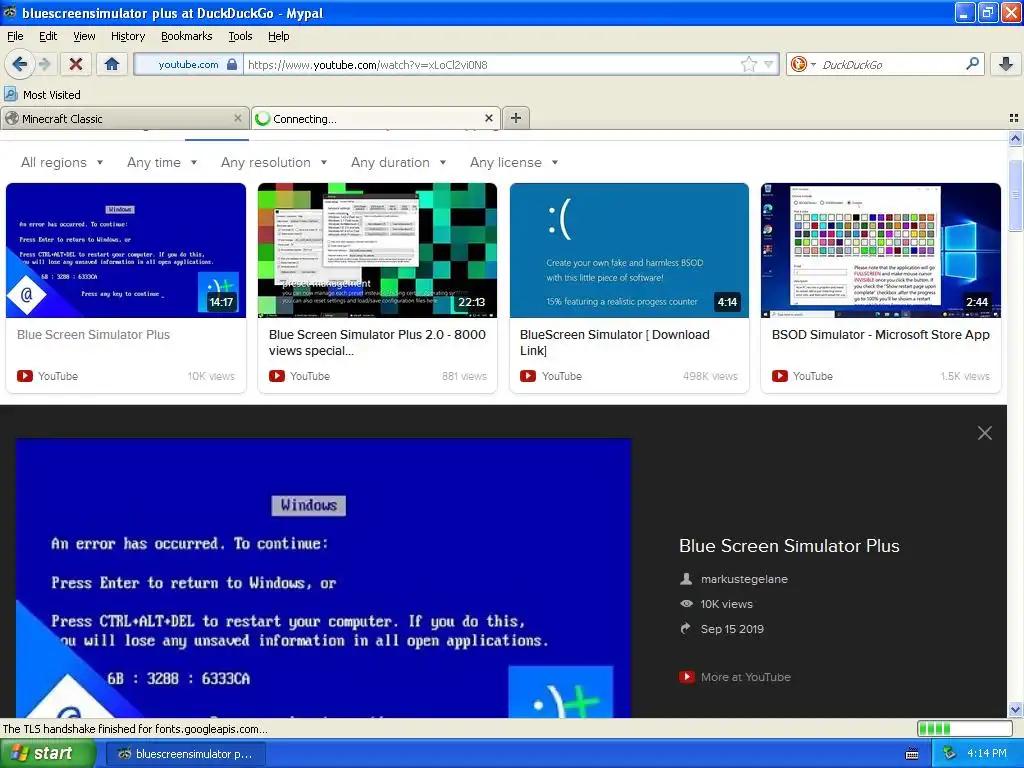The height and width of the screenshot is (768, 1024).
Task: Open the 2:44 BSOD Simulator thumbnail
Action: [x=881, y=250]
